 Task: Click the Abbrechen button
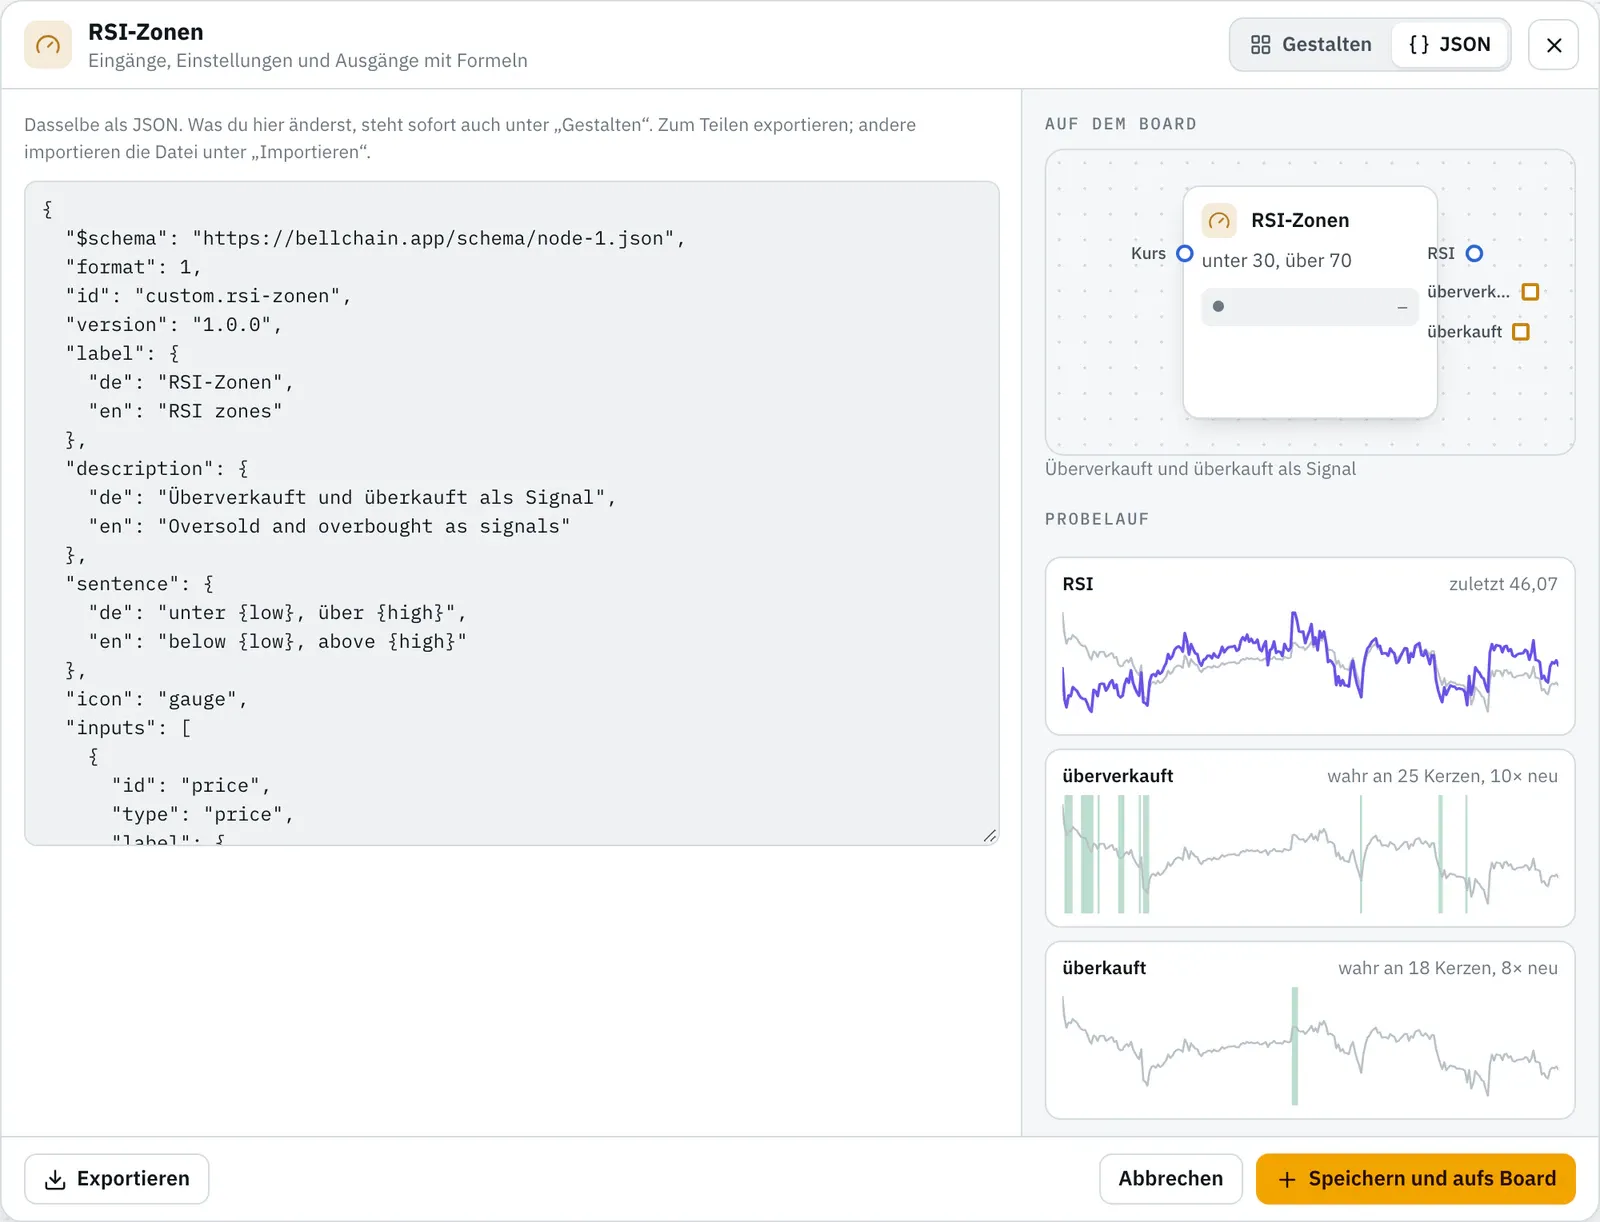1171,1179
